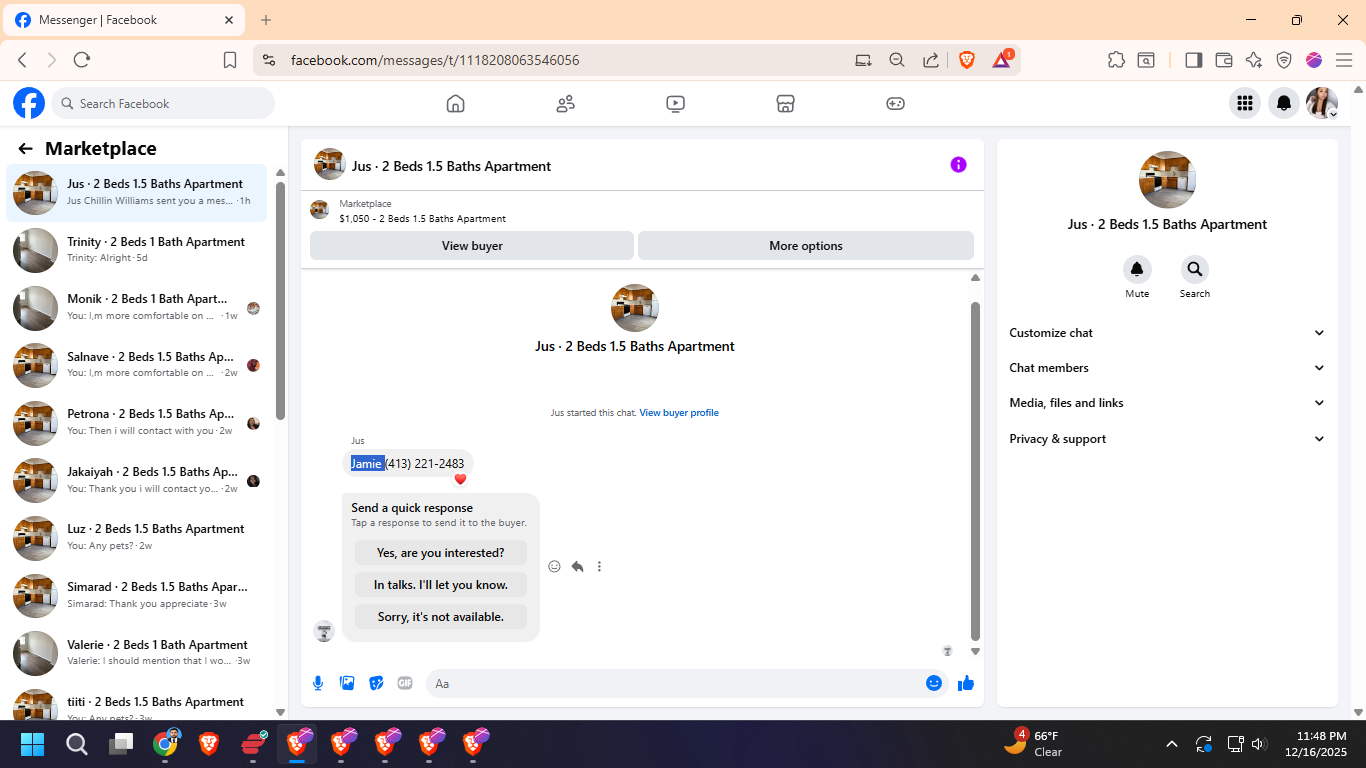Attach a file using the photo icon
The height and width of the screenshot is (768, 1366).
click(x=347, y=683)
